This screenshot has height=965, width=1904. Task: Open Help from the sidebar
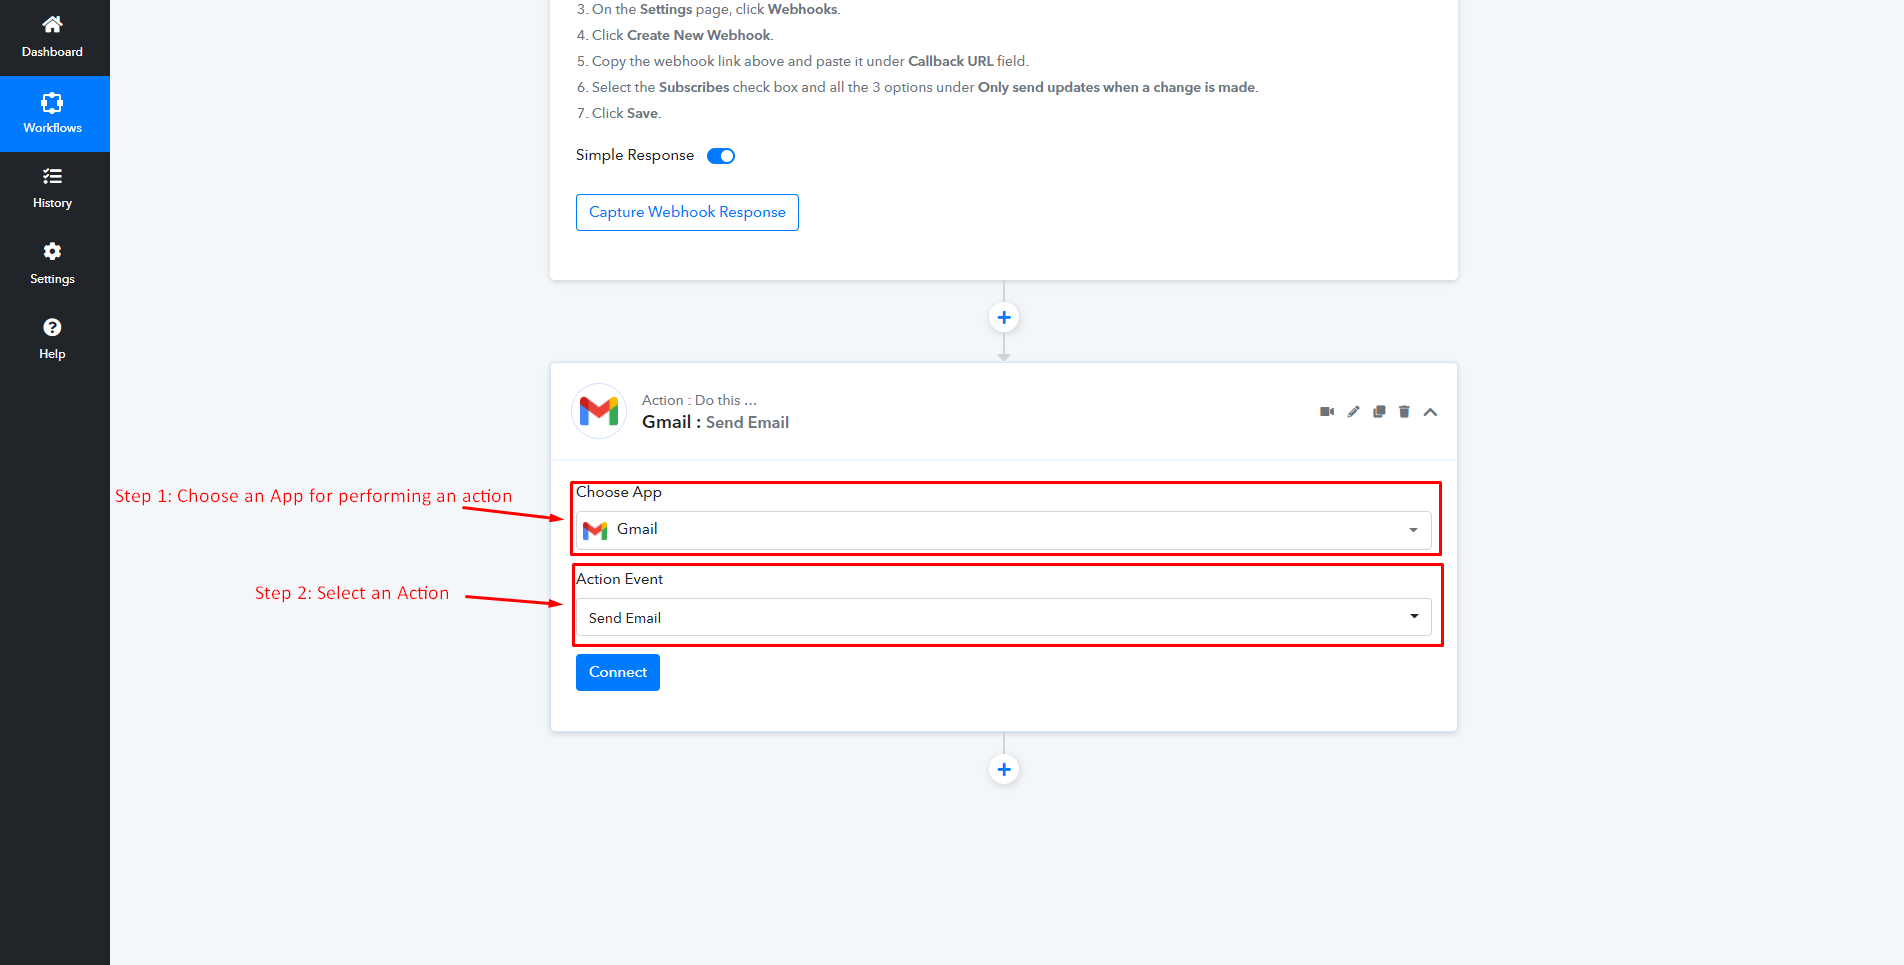click(x=53, y=339)
